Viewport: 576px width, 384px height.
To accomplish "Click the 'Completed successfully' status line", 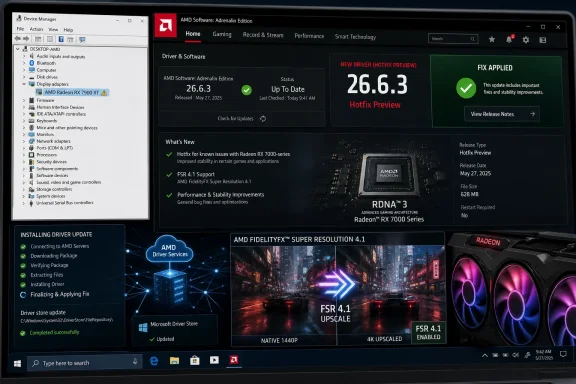I will tap(54, 333).
